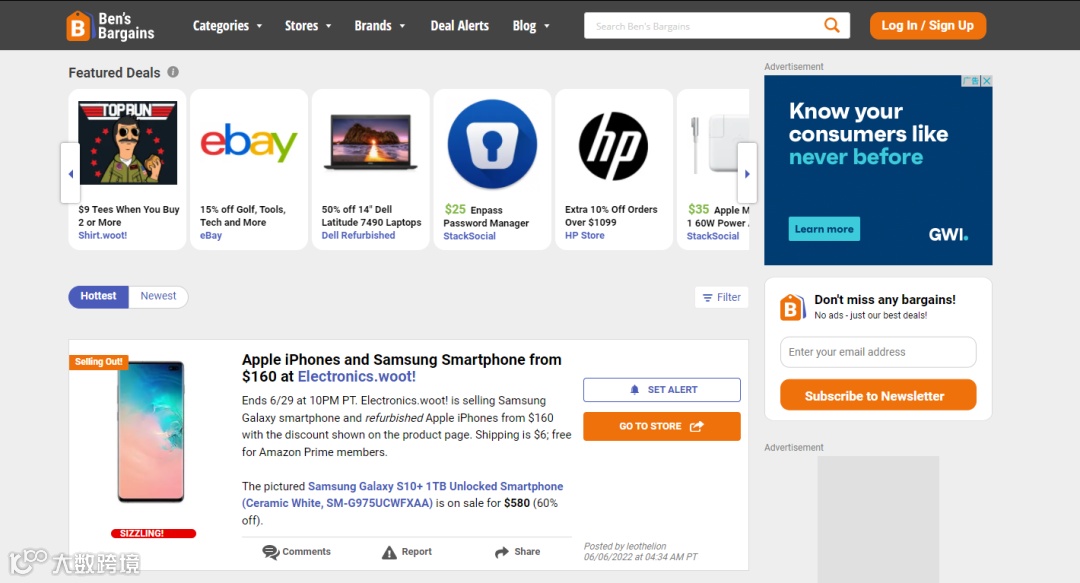The width and height of the screenshot is (1080, 583).
Task: Click the newsletter email address field
Action: [x=878, y=352]
